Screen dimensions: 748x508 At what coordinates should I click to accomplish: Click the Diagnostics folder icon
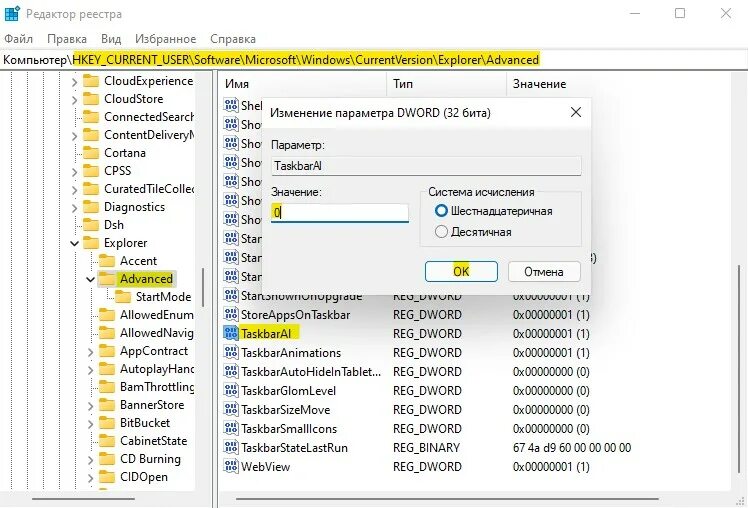(91, 207)
